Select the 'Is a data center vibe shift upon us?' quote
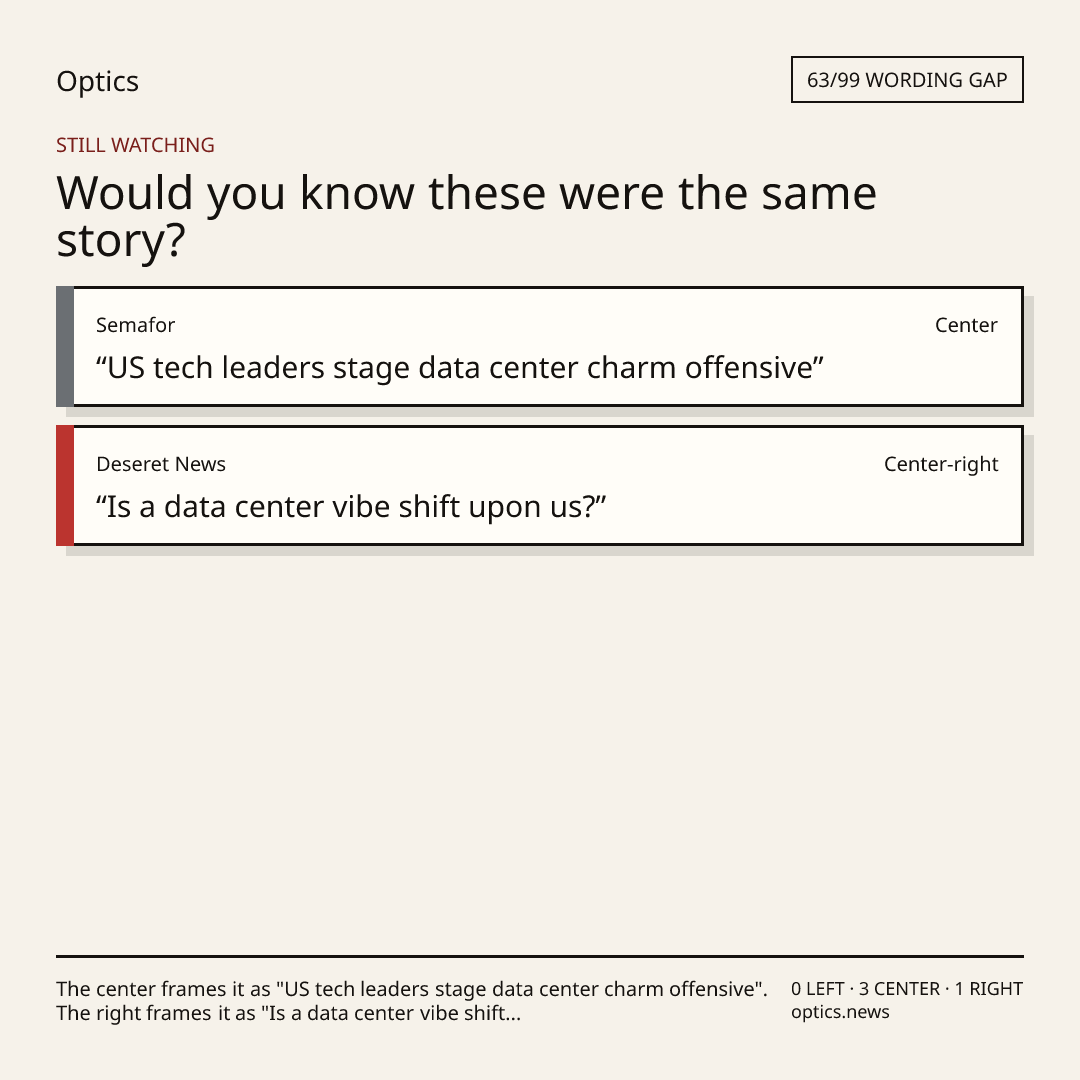Screen dimensions: 1080x1080 pyautogui.click(x=351, y=507)
